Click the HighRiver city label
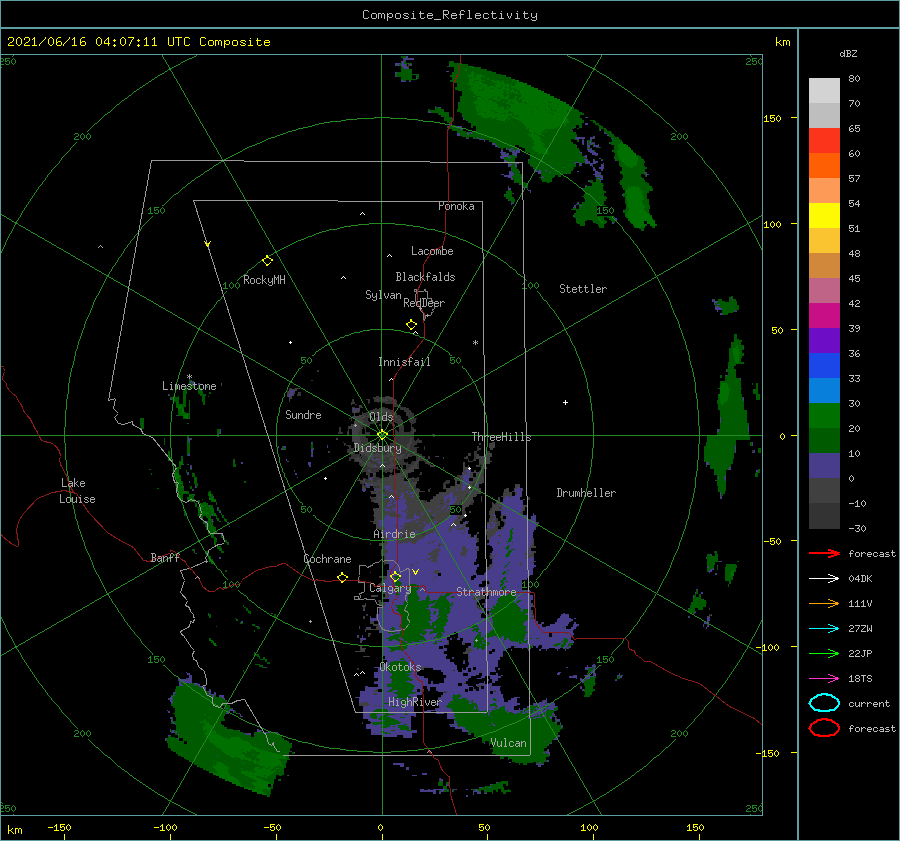This screenshot has height=841, width=900. [414, 702]
